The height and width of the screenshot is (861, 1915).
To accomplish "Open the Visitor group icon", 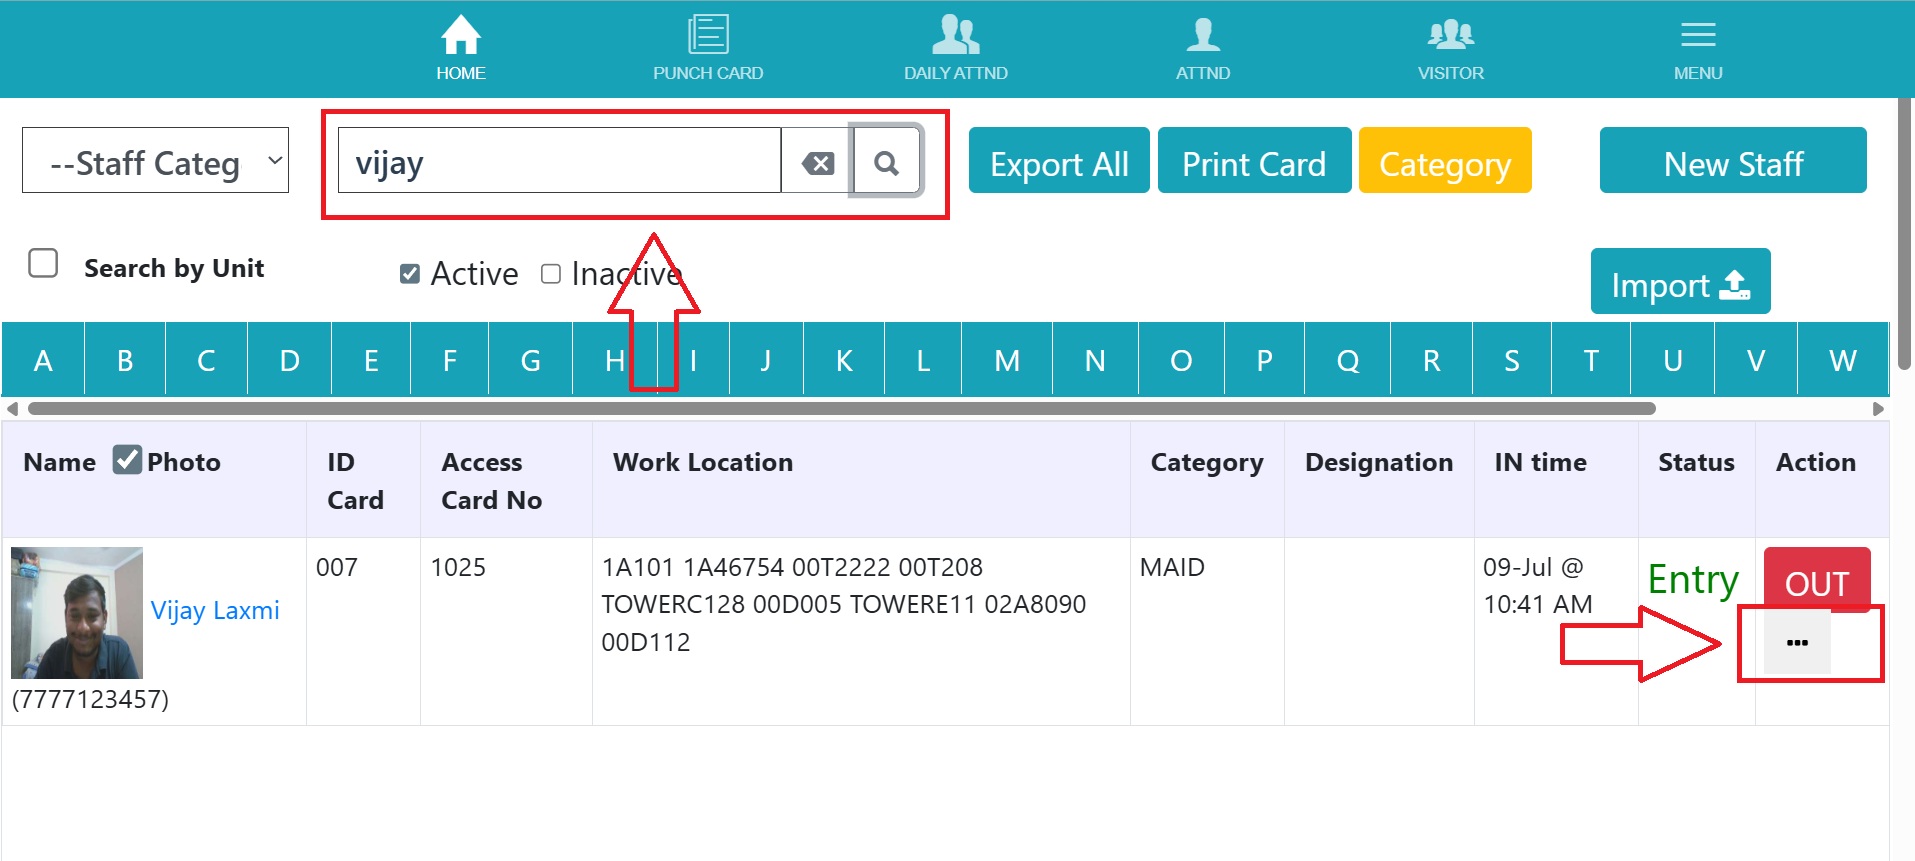I will click(1450, 35).
